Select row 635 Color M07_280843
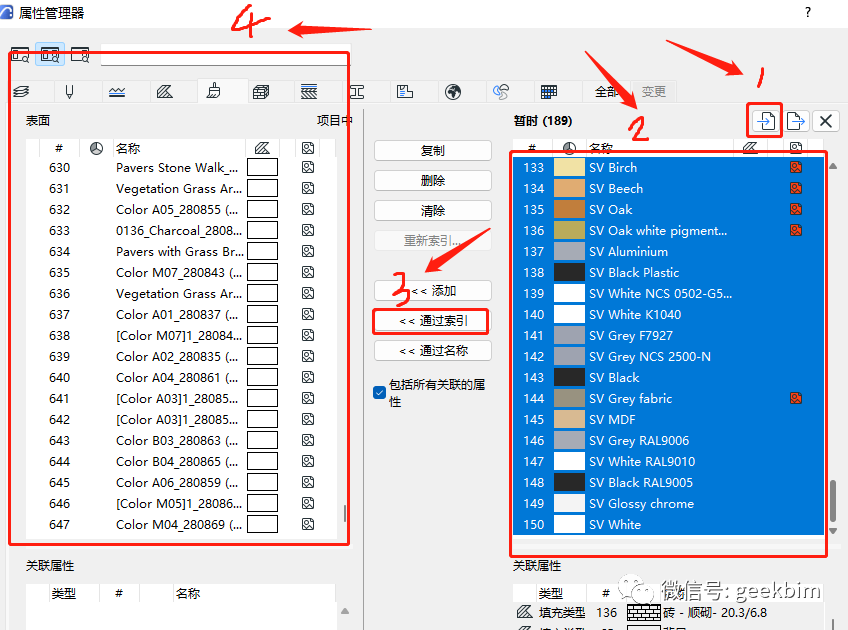 pos(181,273)
